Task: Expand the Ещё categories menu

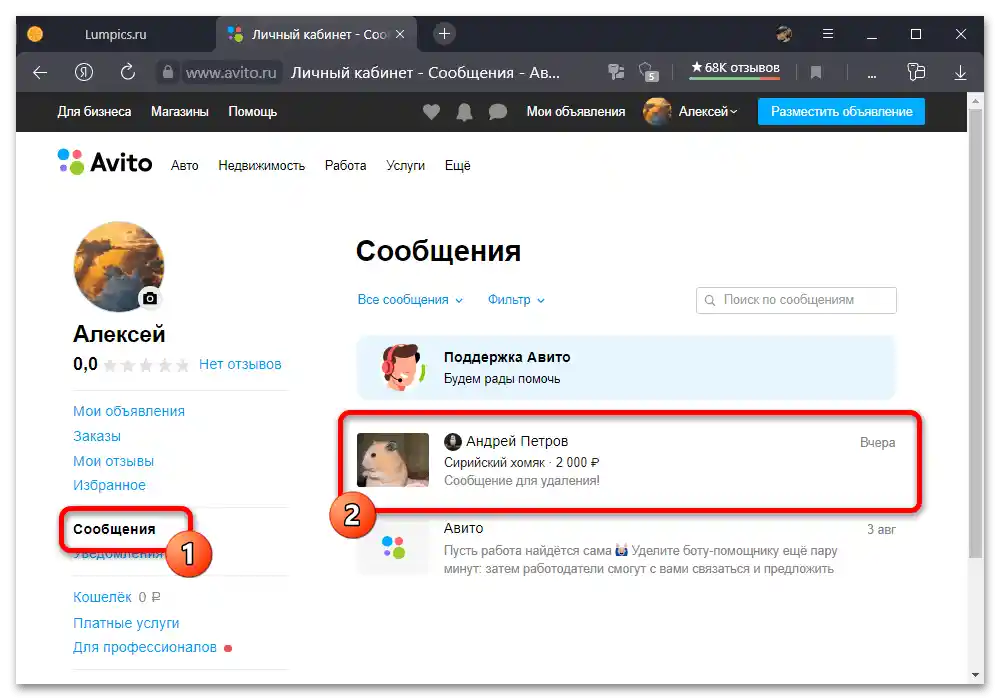Action: point(457,166)
